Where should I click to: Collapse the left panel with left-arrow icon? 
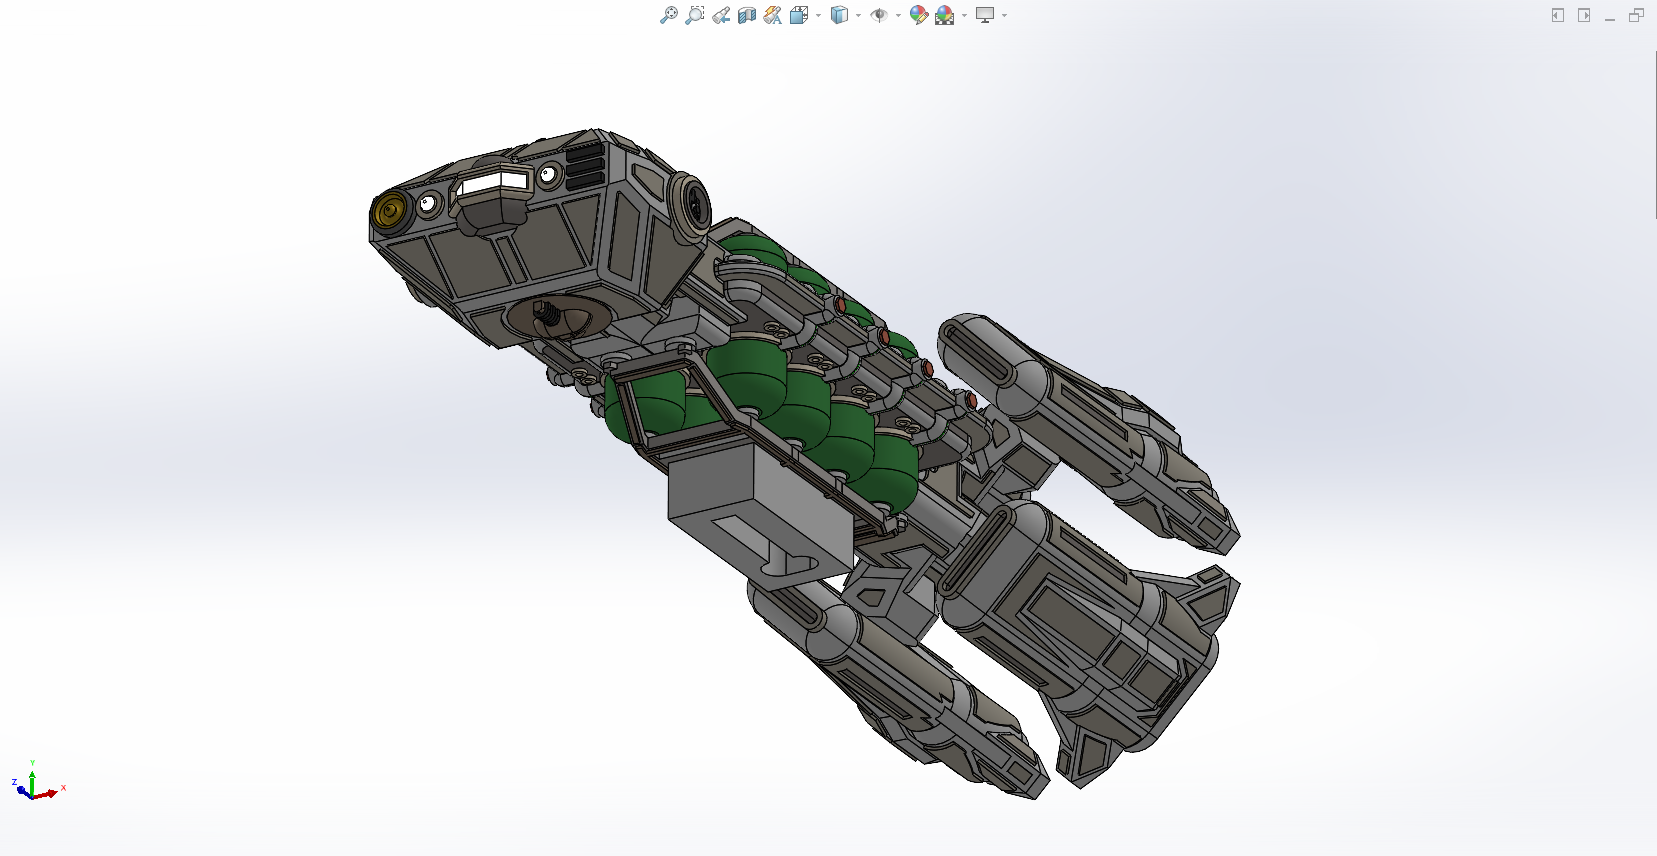click(x=1558, y=15)
